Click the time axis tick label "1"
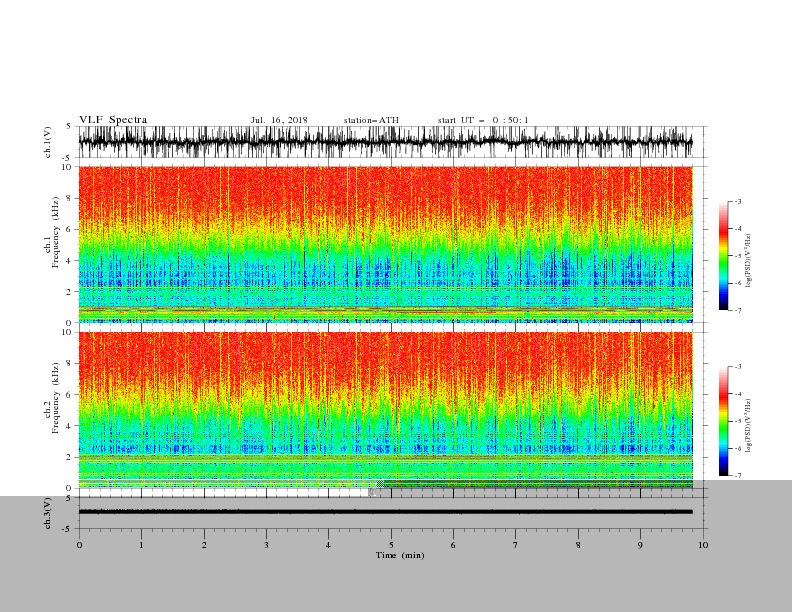The image size is (792, 612). coord(141,545)
